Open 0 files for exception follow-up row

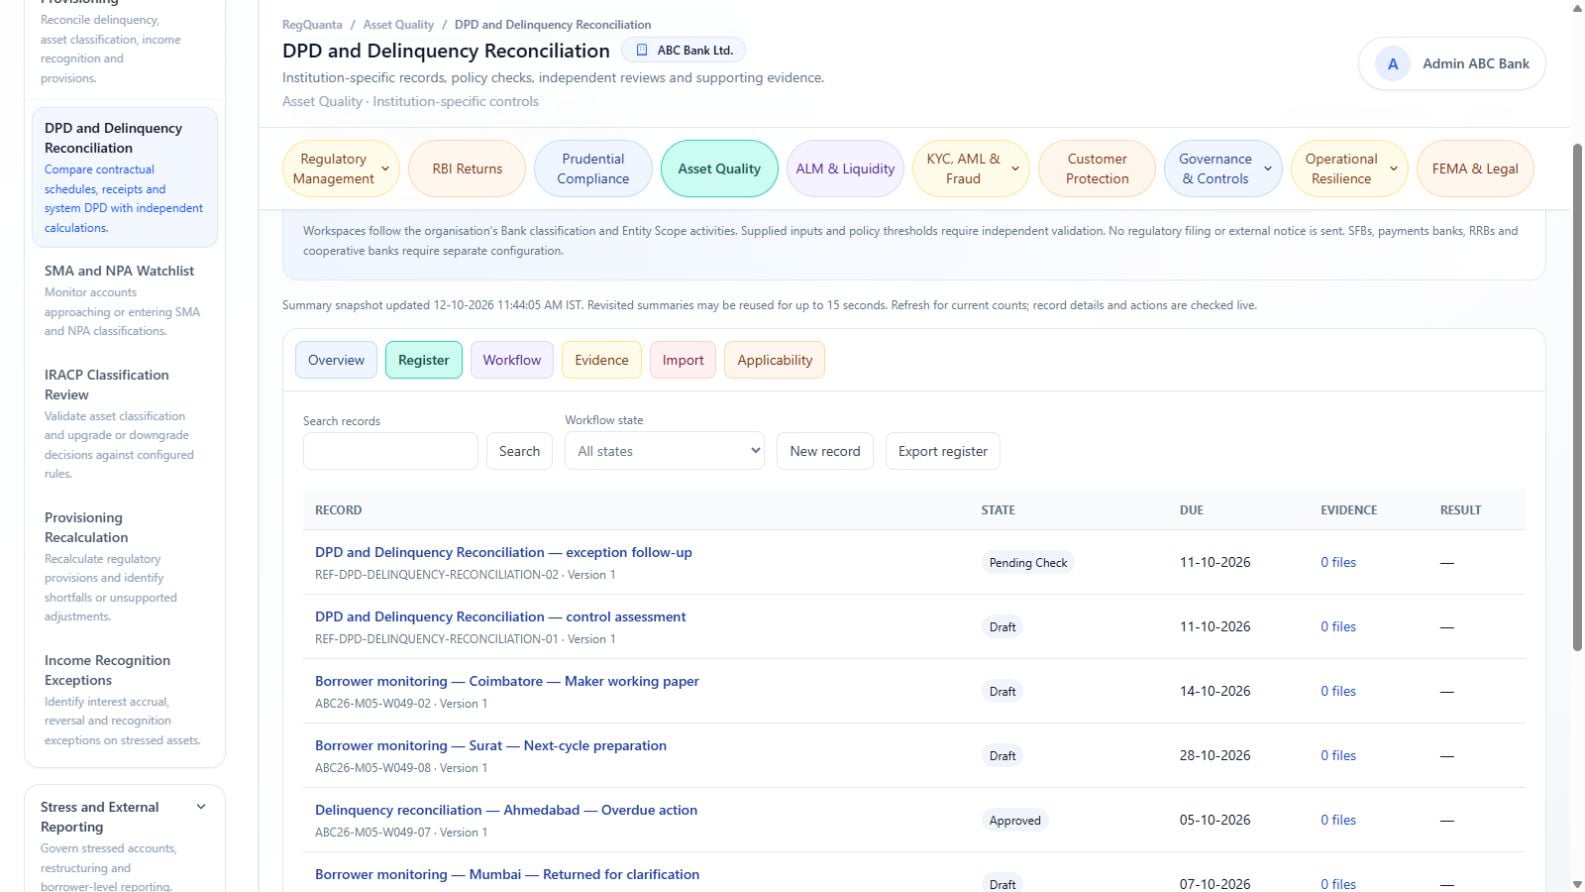click(x=1338, y=562)
